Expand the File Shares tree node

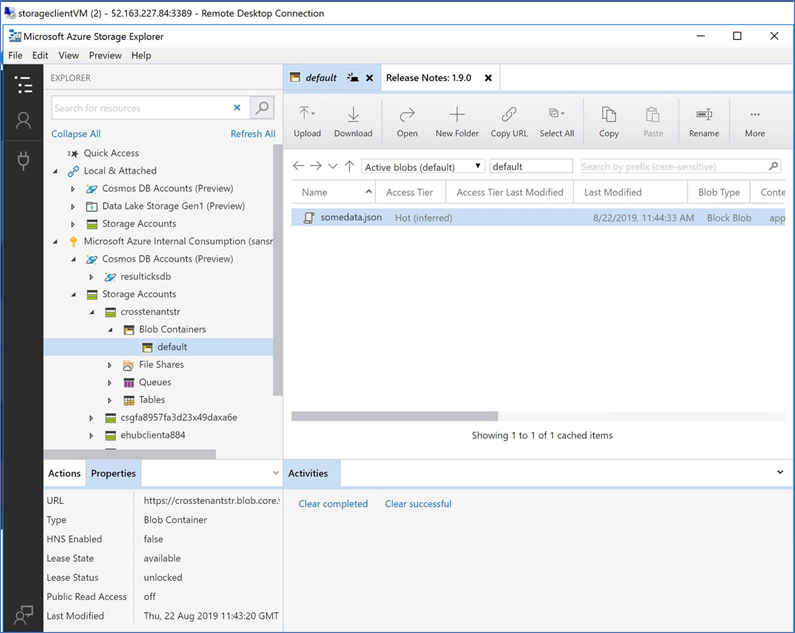click(110, 365)
